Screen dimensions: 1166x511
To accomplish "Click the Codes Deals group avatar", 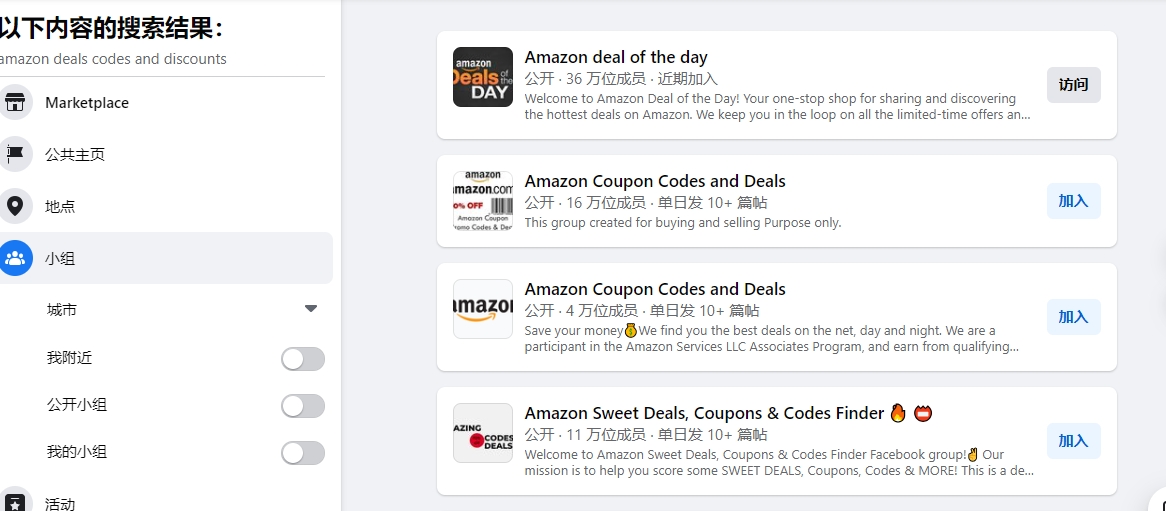I will click(x=483, y=433).
